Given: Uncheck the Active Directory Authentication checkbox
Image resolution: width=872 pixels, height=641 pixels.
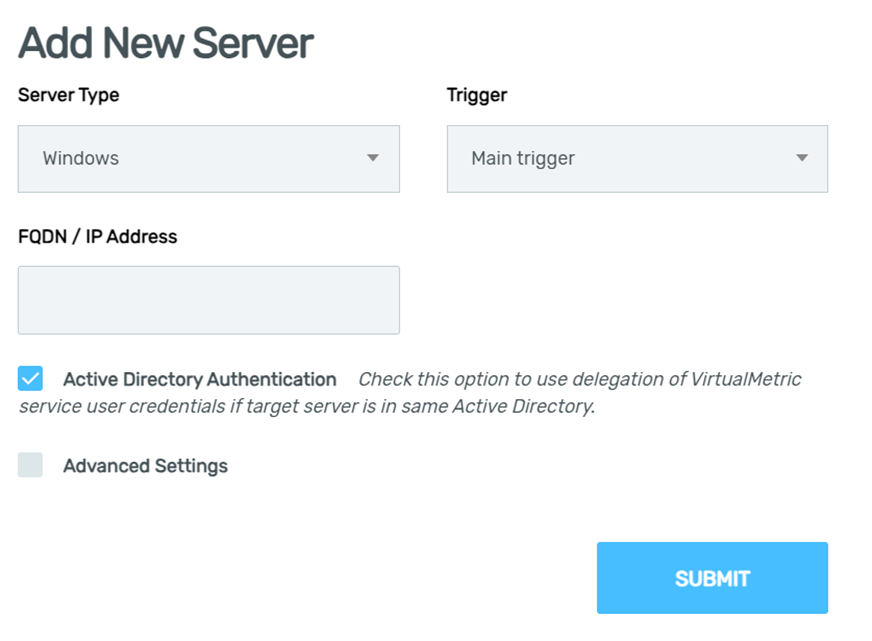Looking at the screenshot, I should (30, 379).
